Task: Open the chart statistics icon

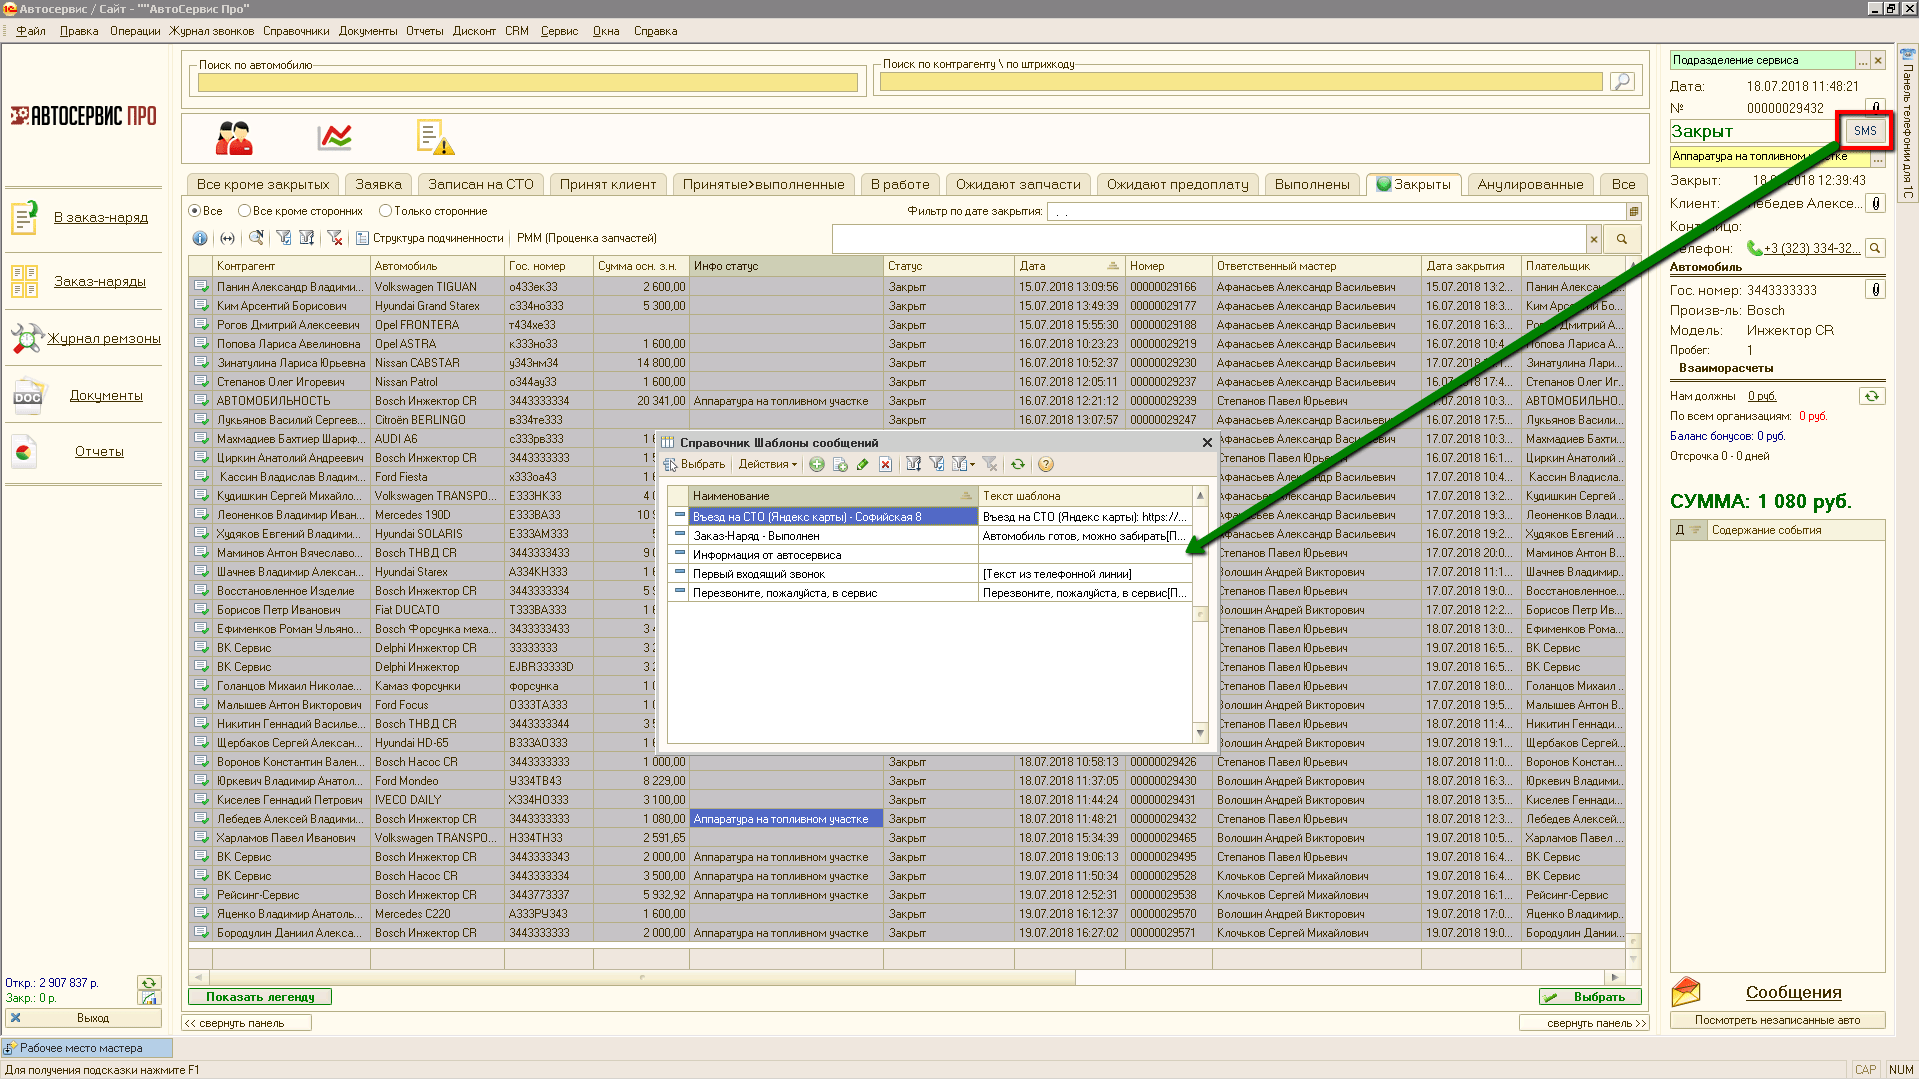Action: [x=334, y=137]
